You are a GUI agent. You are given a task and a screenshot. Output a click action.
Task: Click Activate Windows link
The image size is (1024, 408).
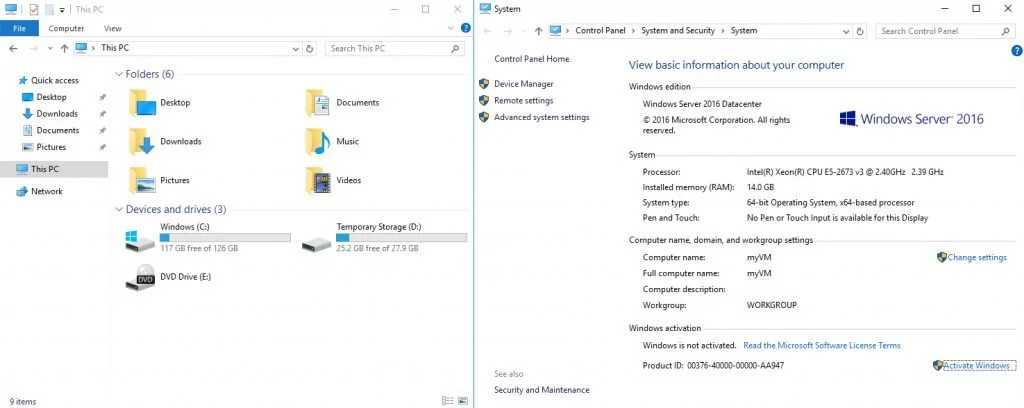click(x=976, y=366)
